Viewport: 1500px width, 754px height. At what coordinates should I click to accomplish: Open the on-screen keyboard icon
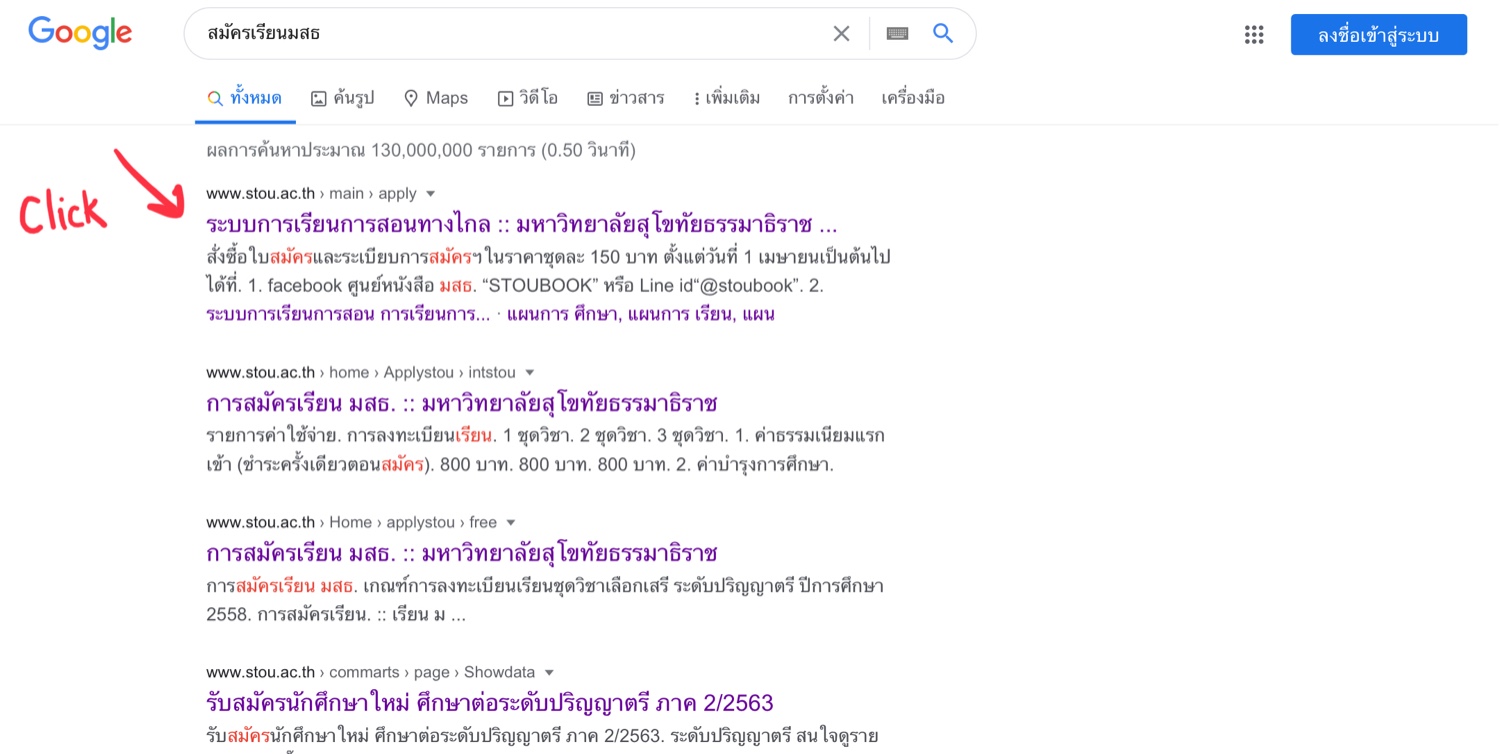pos(897,34)
